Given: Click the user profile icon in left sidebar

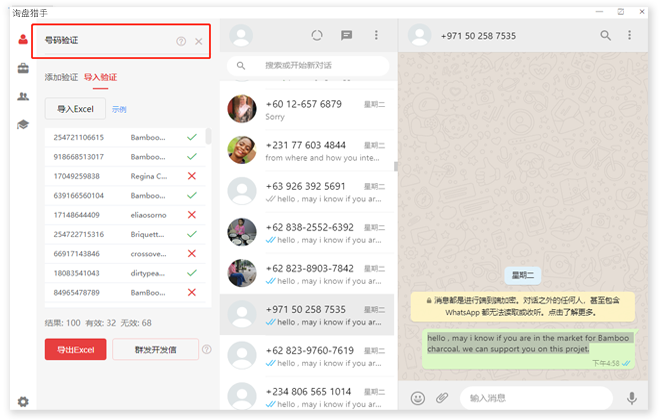Looking at the screenshot, I should click(x=22, y=40).
